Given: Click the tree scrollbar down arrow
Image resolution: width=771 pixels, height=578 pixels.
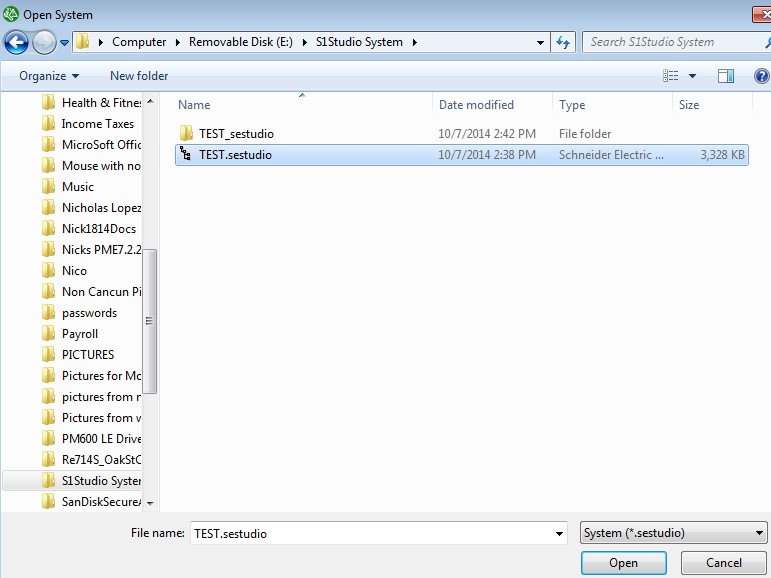Looking at the screenshot, I should coord(150,503).
